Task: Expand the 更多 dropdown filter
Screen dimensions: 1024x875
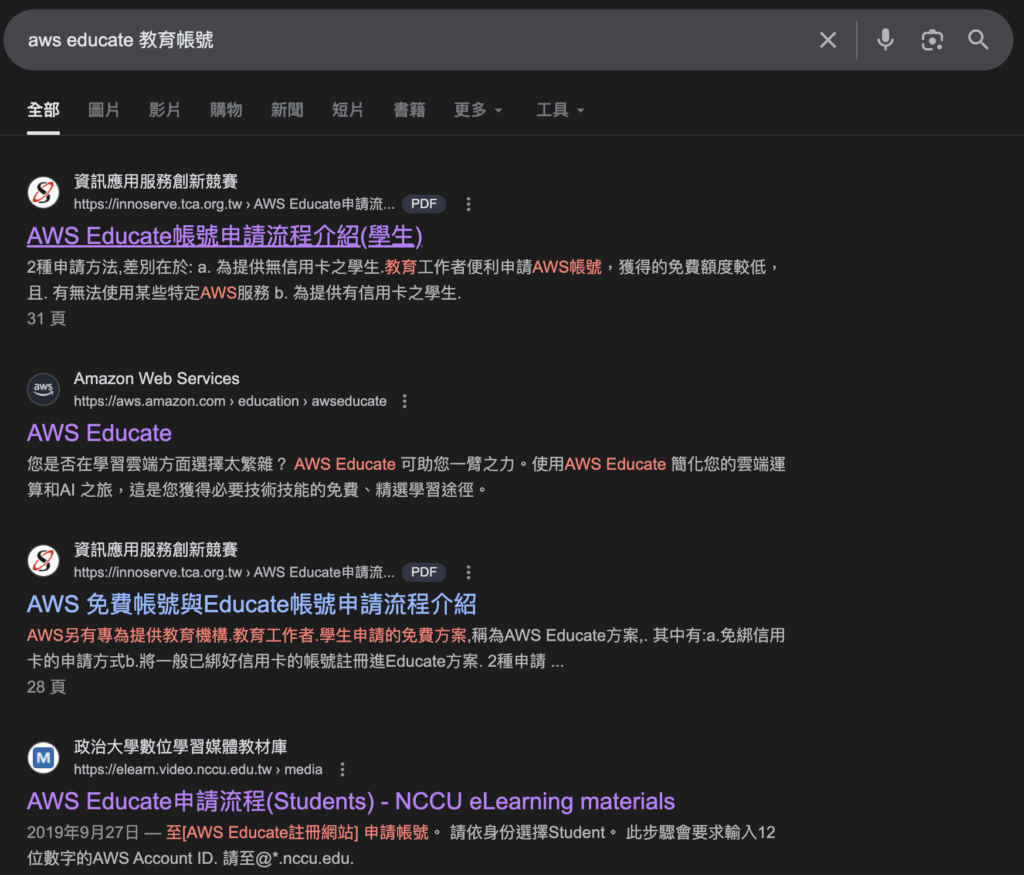Action: [478, 110]
